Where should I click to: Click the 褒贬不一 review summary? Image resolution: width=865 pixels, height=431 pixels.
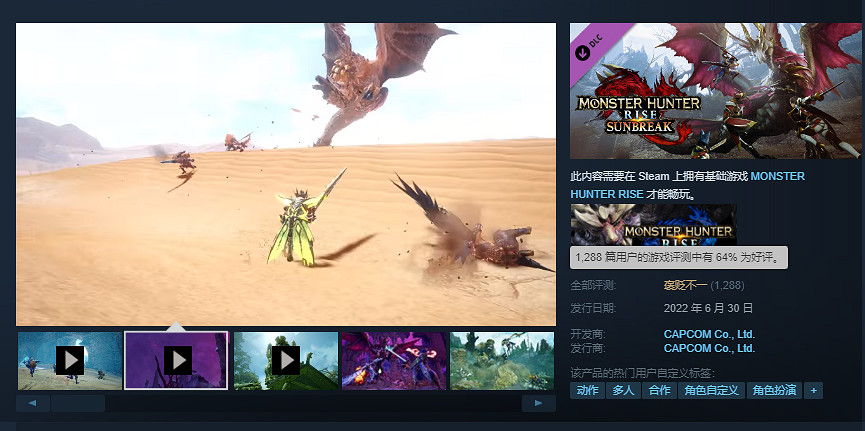click(685, 285)
